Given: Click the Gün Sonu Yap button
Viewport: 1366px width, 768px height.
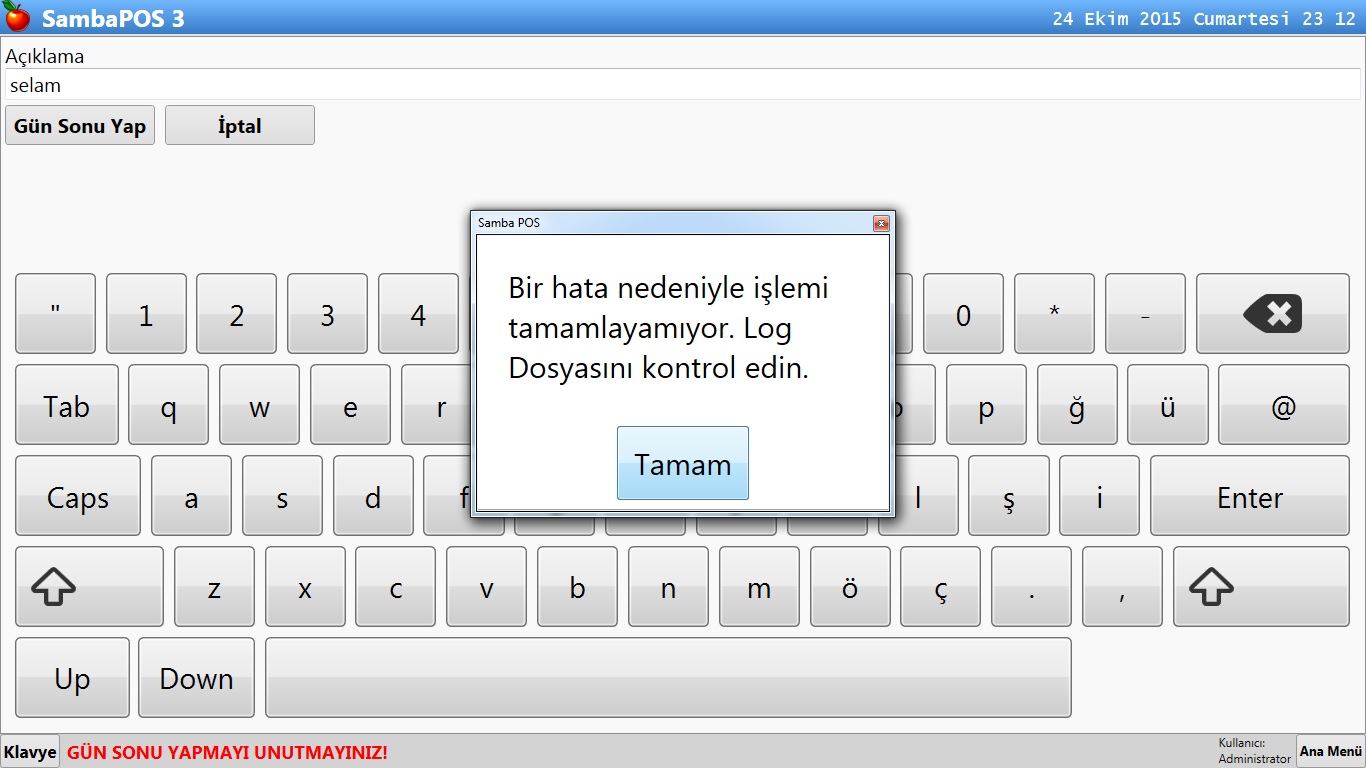Looking at the screenshot, I should (x=80, y=126).
